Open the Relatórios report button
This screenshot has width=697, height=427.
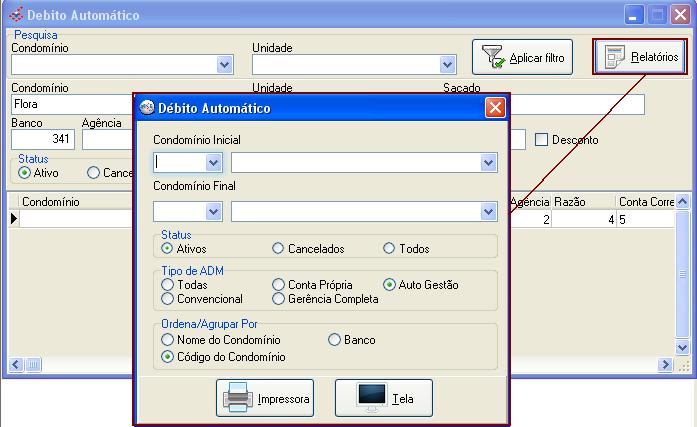point(640,58)
